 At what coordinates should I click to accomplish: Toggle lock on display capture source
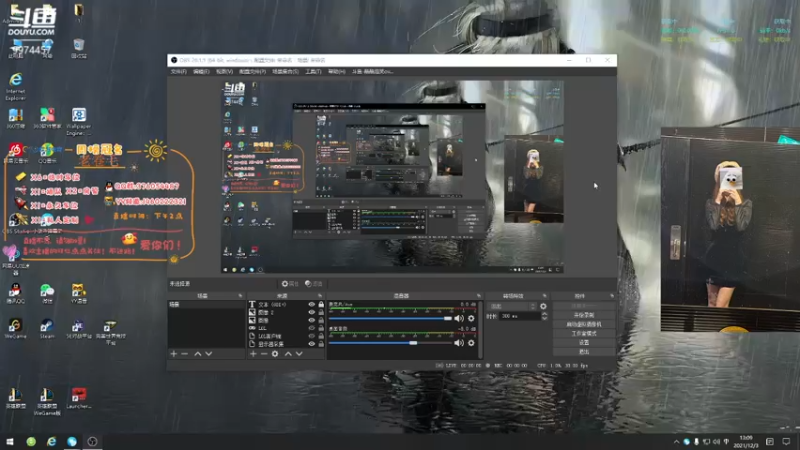coord(321,344)
